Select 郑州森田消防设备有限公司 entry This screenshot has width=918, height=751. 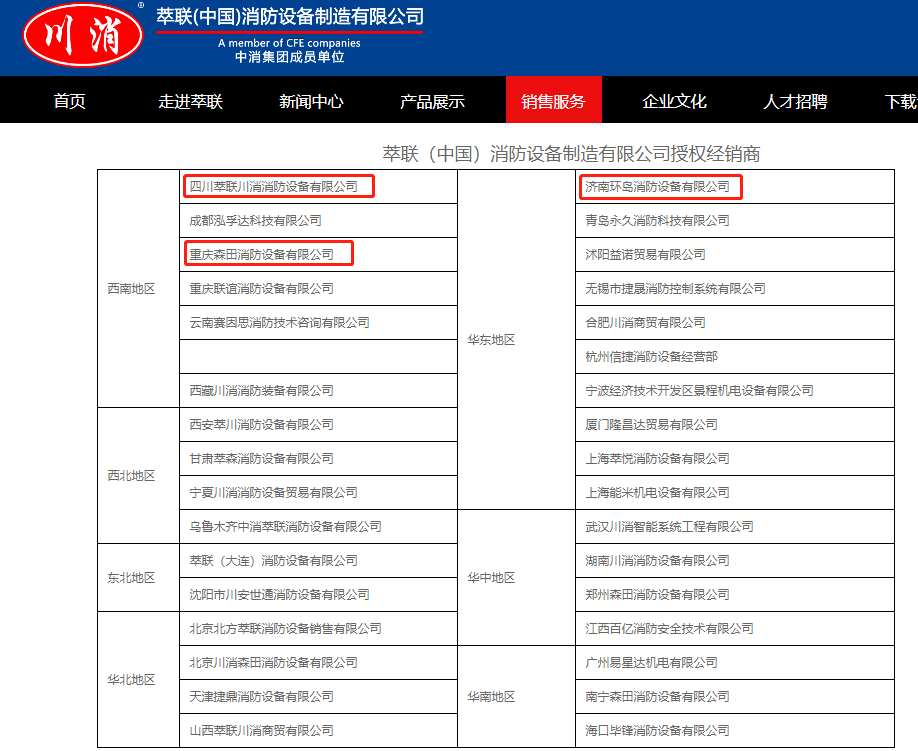click(657, 594)
